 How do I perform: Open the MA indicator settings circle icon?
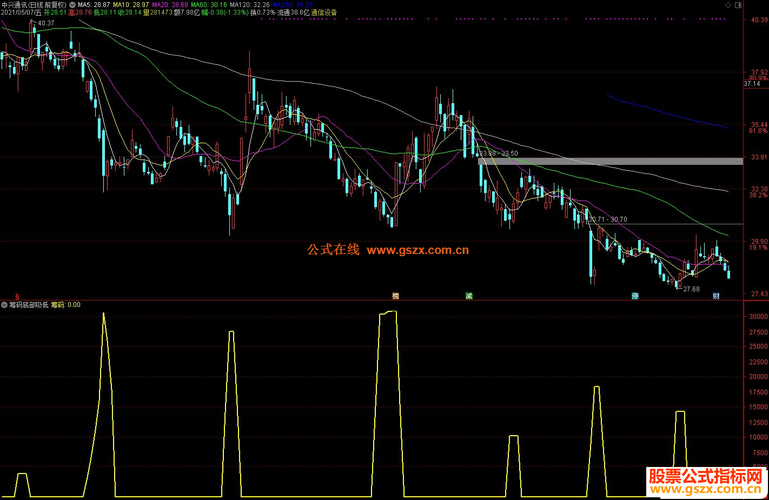point(72,4)
